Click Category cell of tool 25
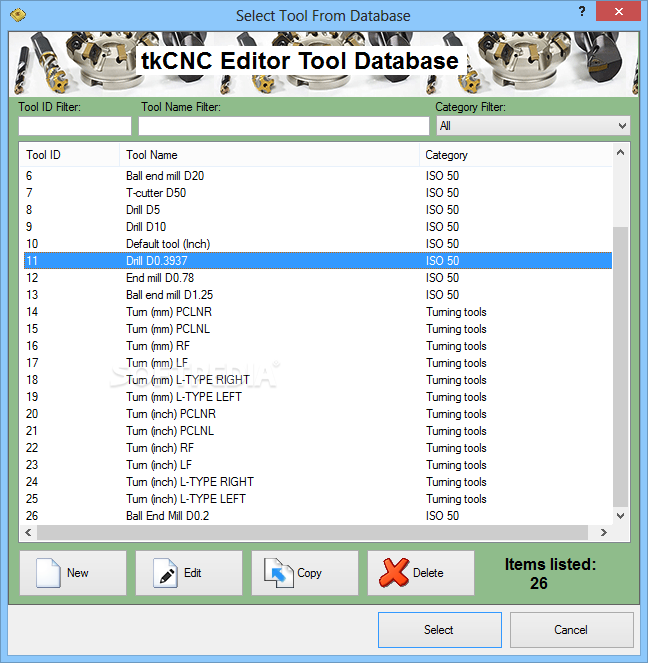 [456, 499]
